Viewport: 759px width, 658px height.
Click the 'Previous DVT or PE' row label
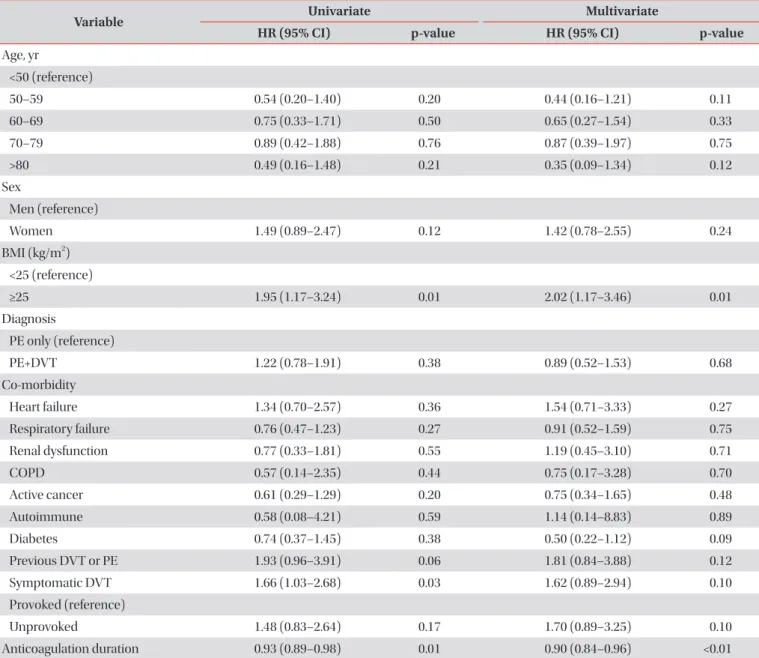[63, 561]
